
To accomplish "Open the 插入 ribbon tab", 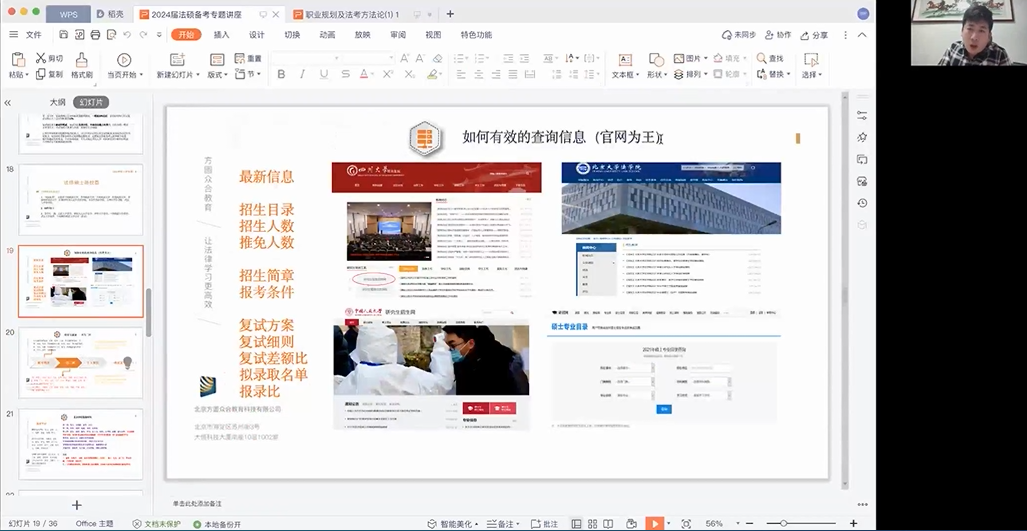I will [221, 35].
